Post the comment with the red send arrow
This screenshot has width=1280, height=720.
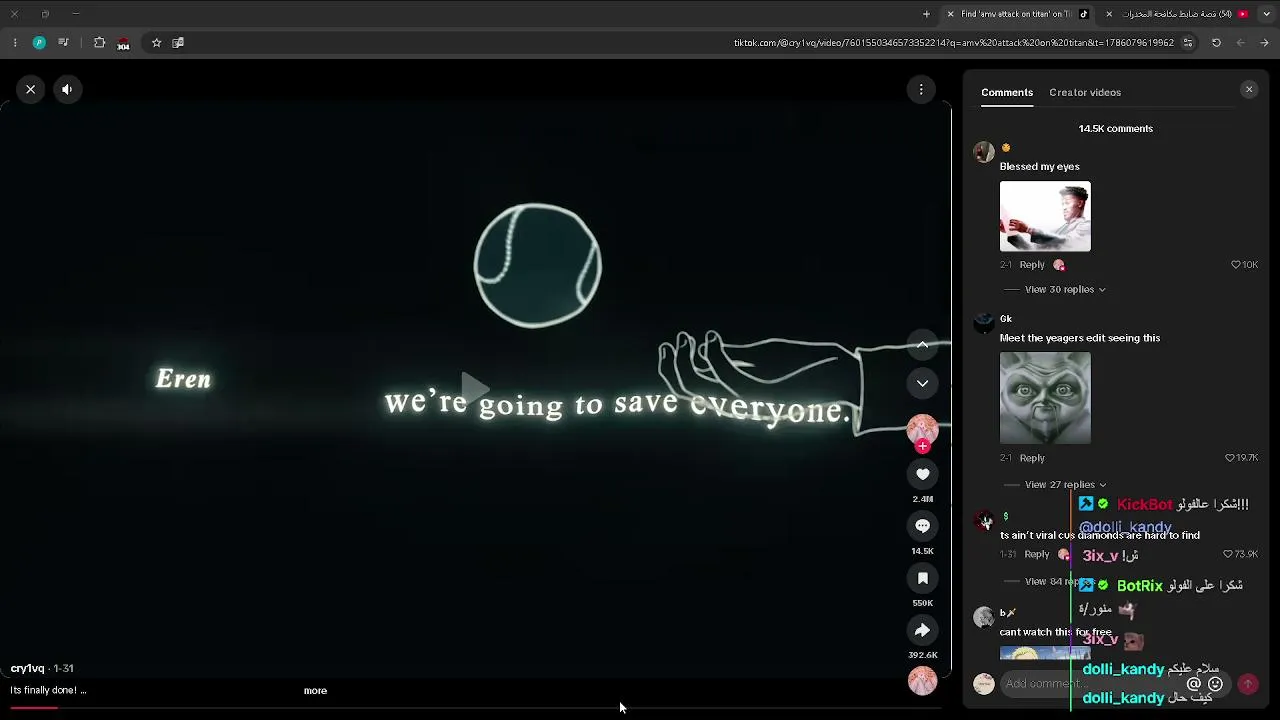tap(1248, 684)
